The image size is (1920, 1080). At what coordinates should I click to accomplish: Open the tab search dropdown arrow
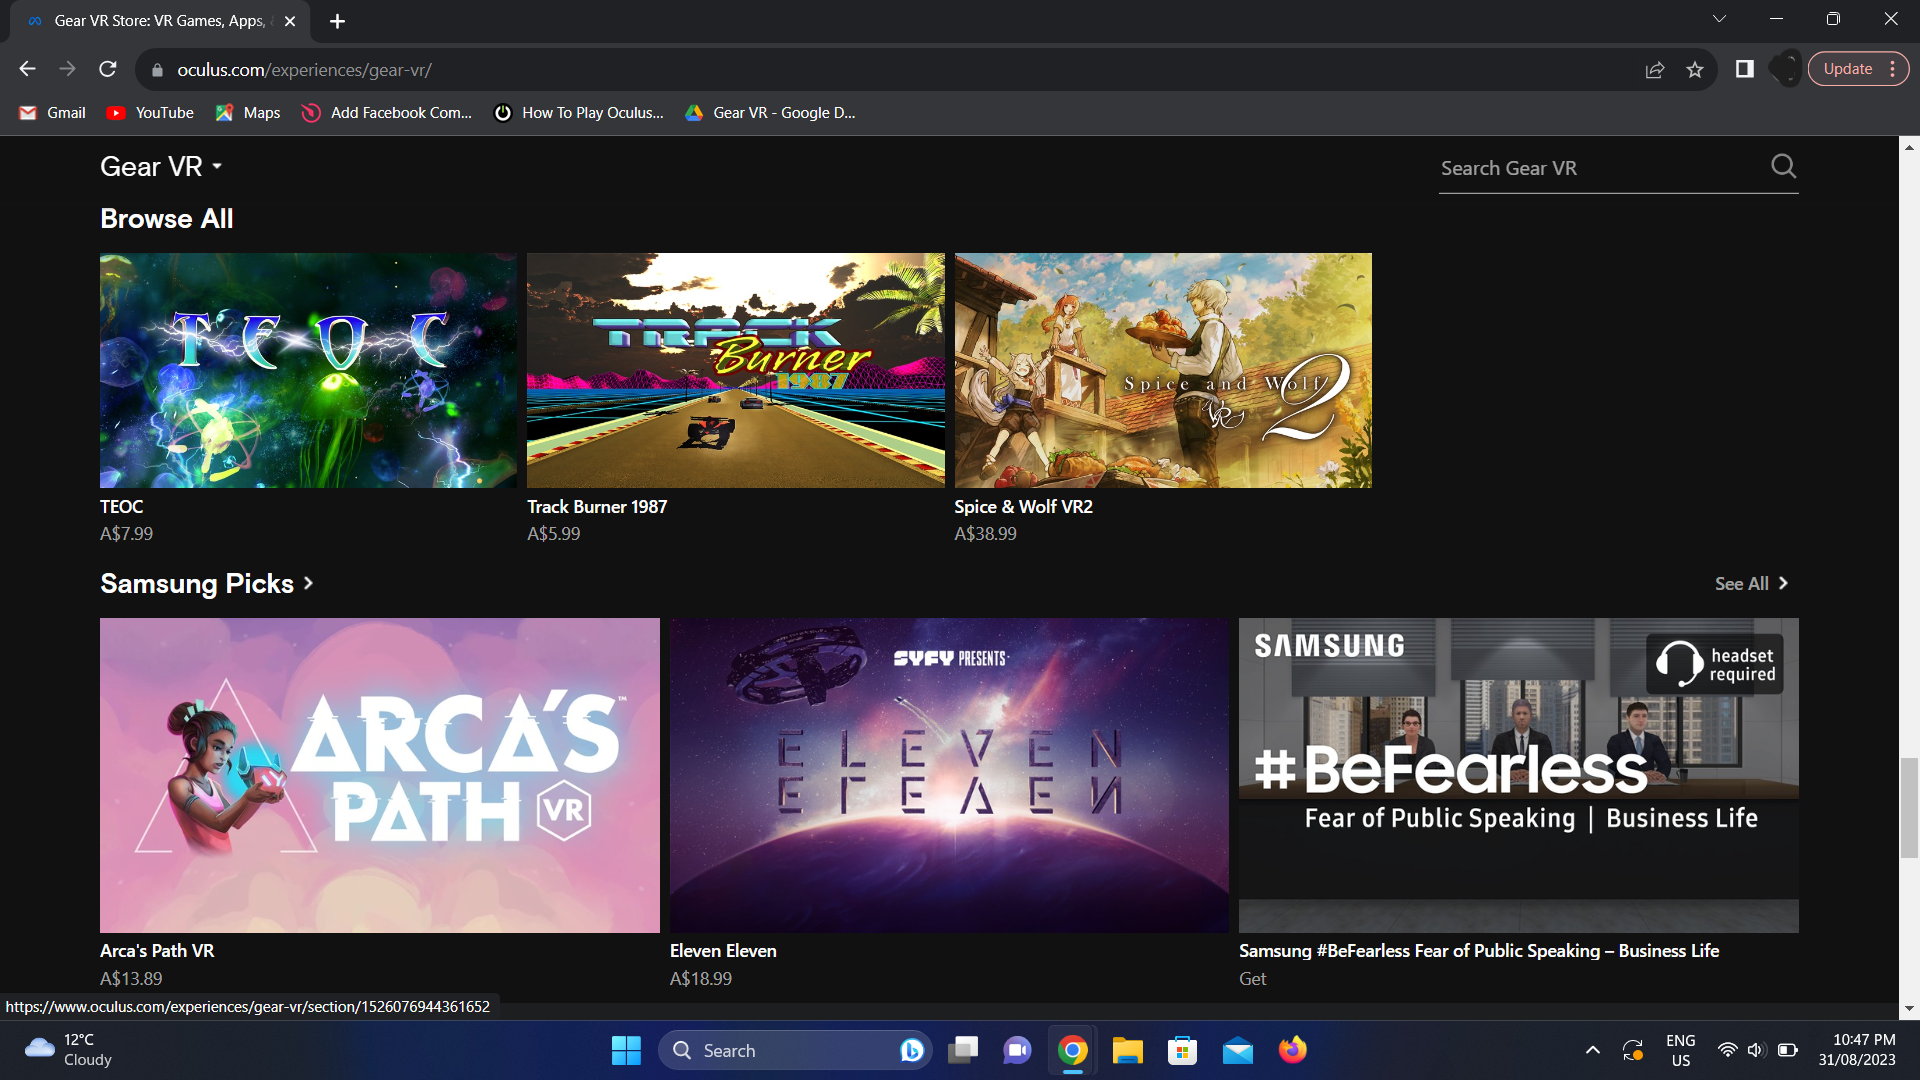click(1719, 19)
